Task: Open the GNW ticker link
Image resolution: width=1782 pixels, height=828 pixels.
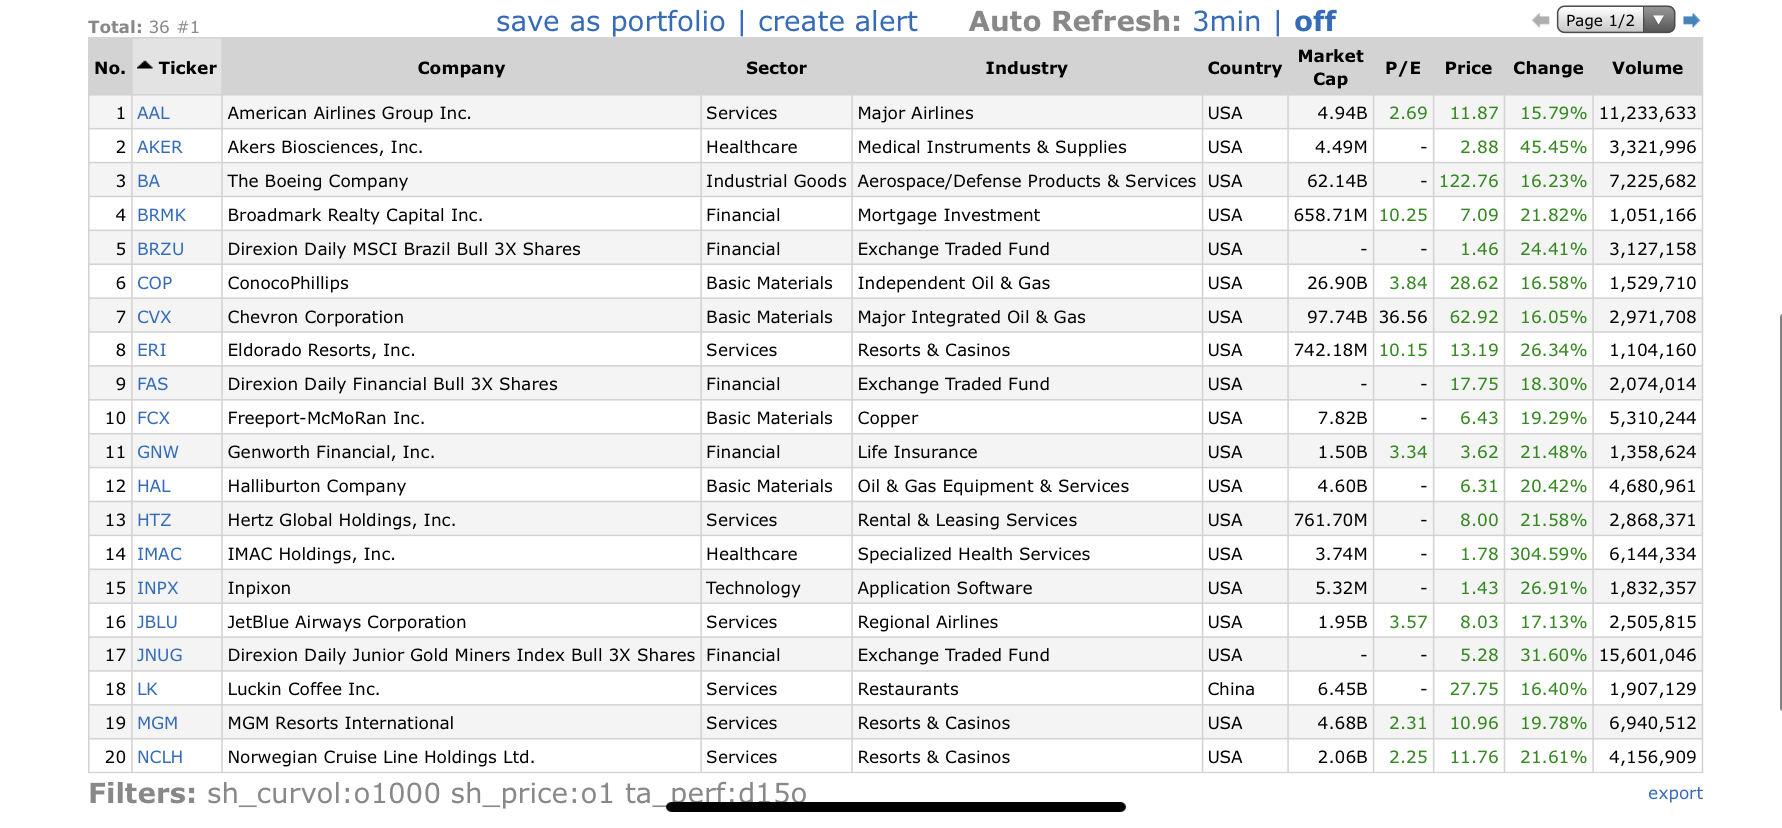Action: point(158,452)
